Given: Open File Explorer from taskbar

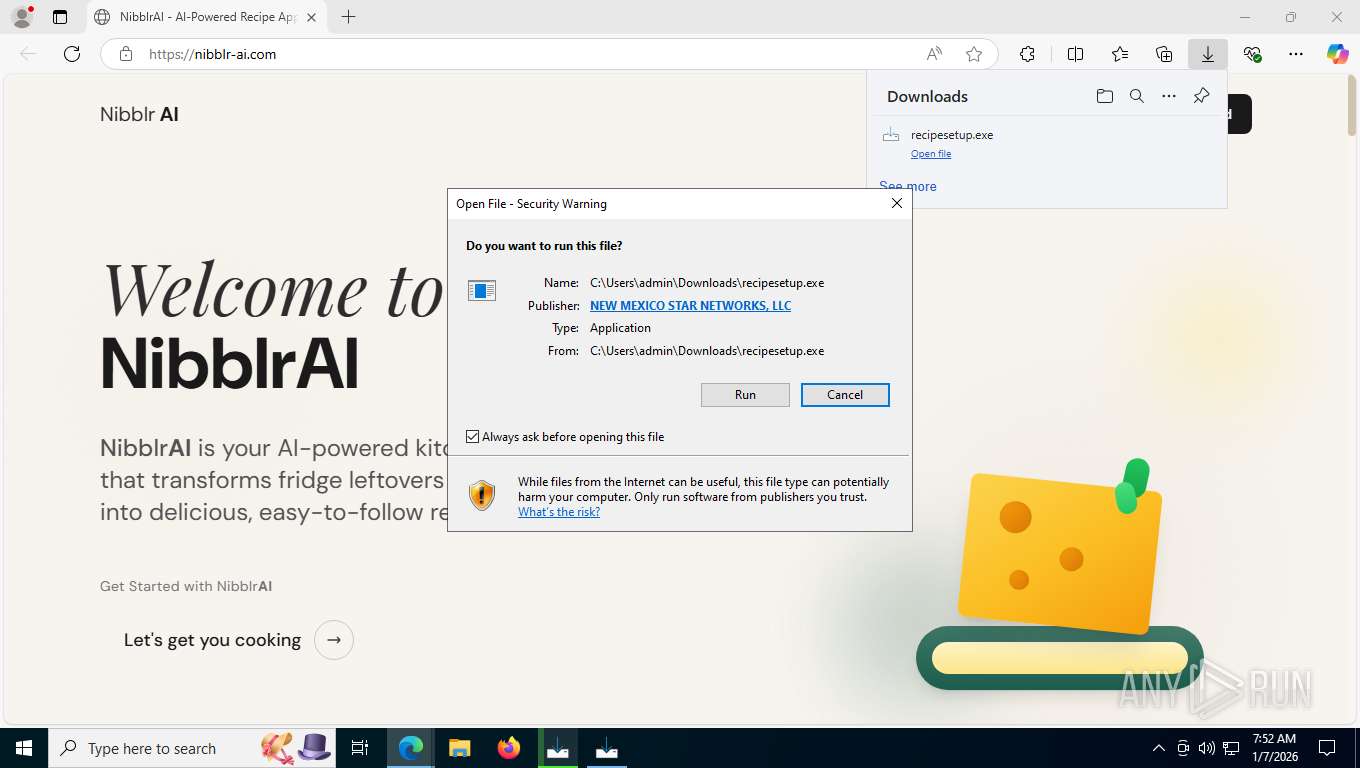Looking at the screenshot, I should (x=459, y=748).
